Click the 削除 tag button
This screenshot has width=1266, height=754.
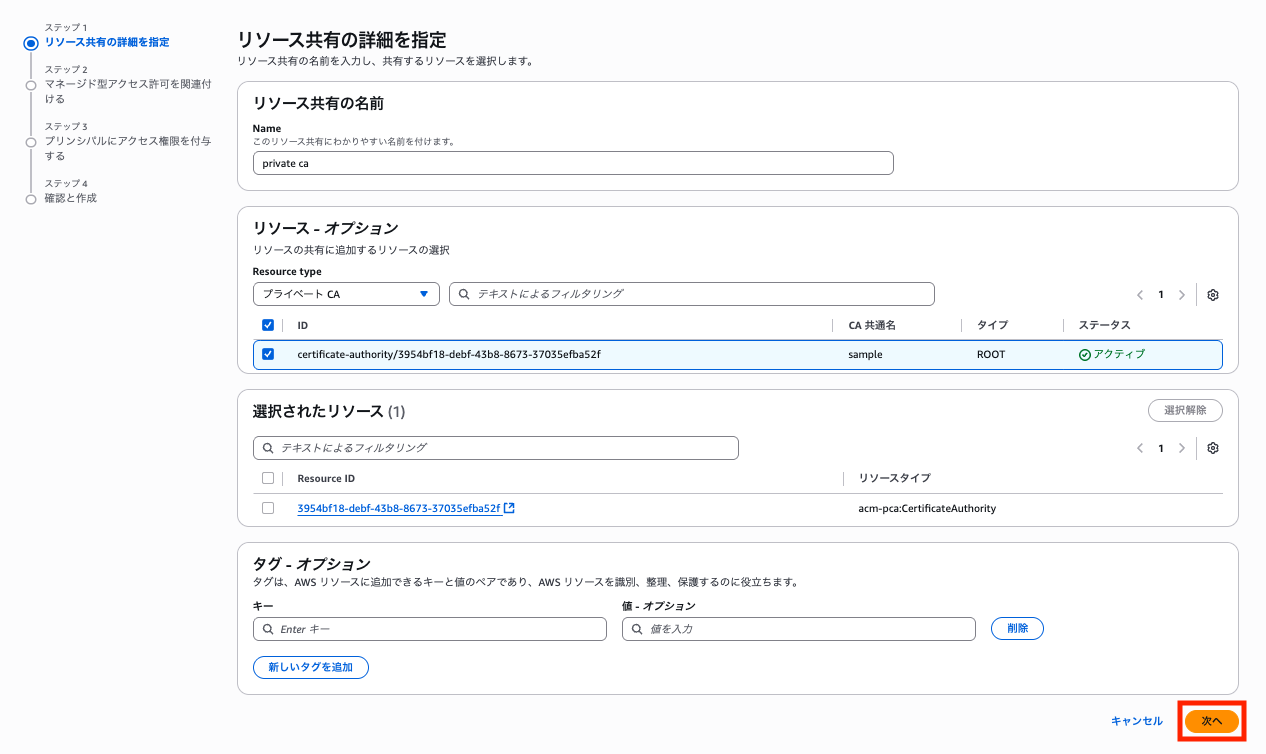coord(1017,628)
